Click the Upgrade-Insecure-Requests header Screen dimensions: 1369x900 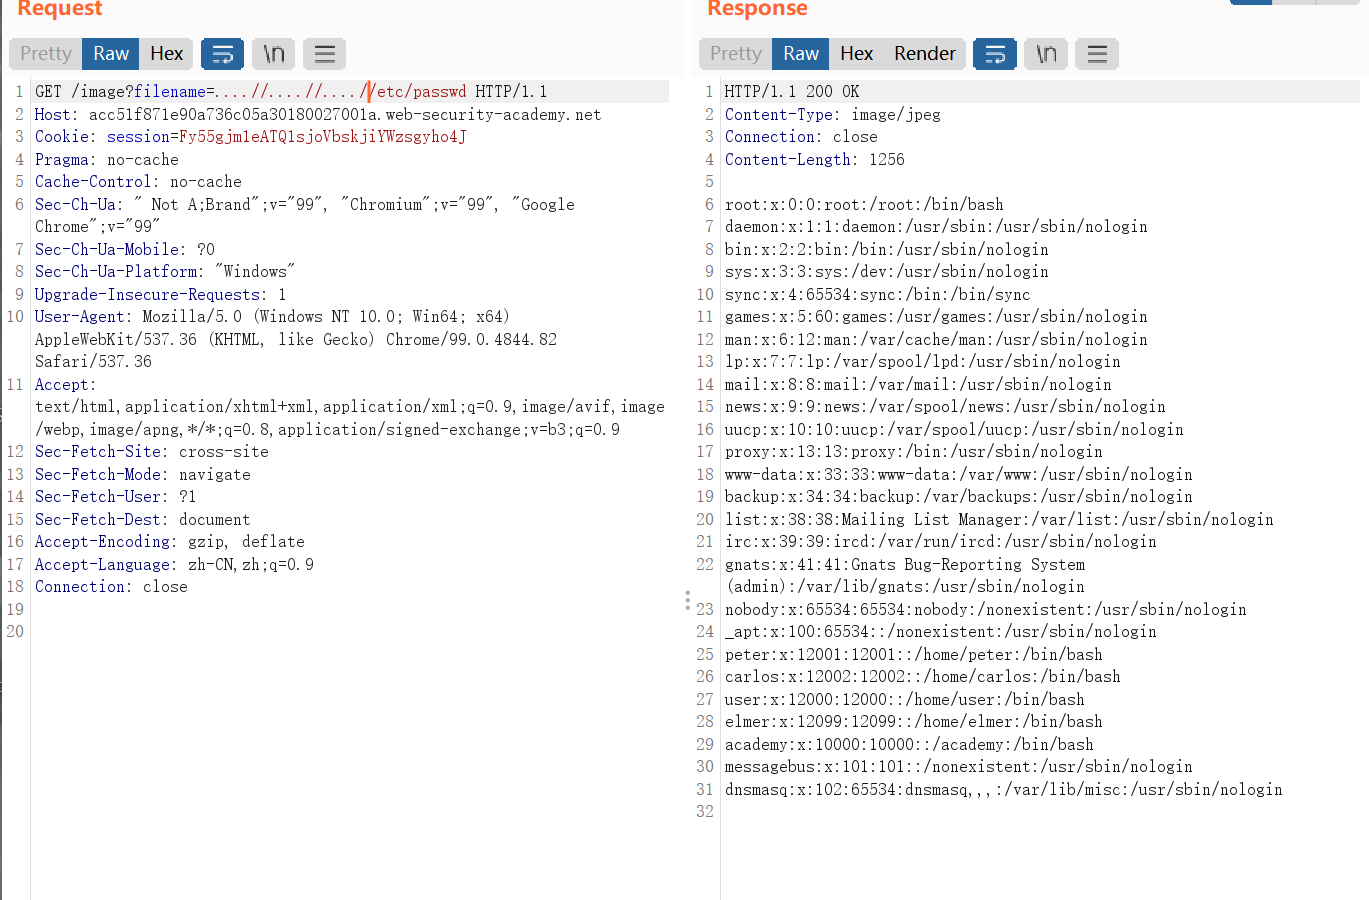(x=161, y=295)
